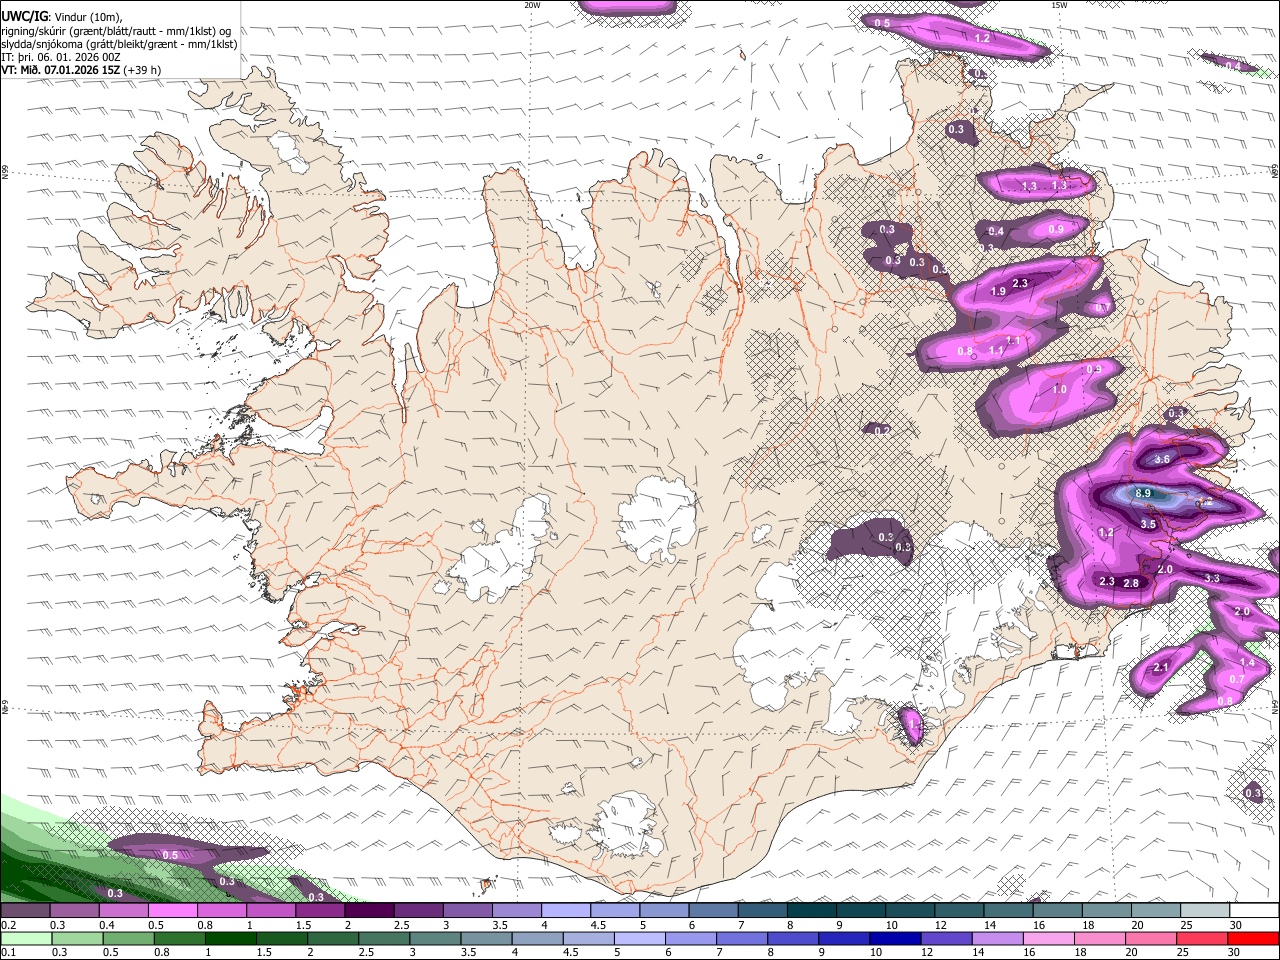The height and width of the screenshot is (960, 1280).
Task: Click the 2.1 precipitation value label
Action: pyautogui.click(x=1161, y=667)
